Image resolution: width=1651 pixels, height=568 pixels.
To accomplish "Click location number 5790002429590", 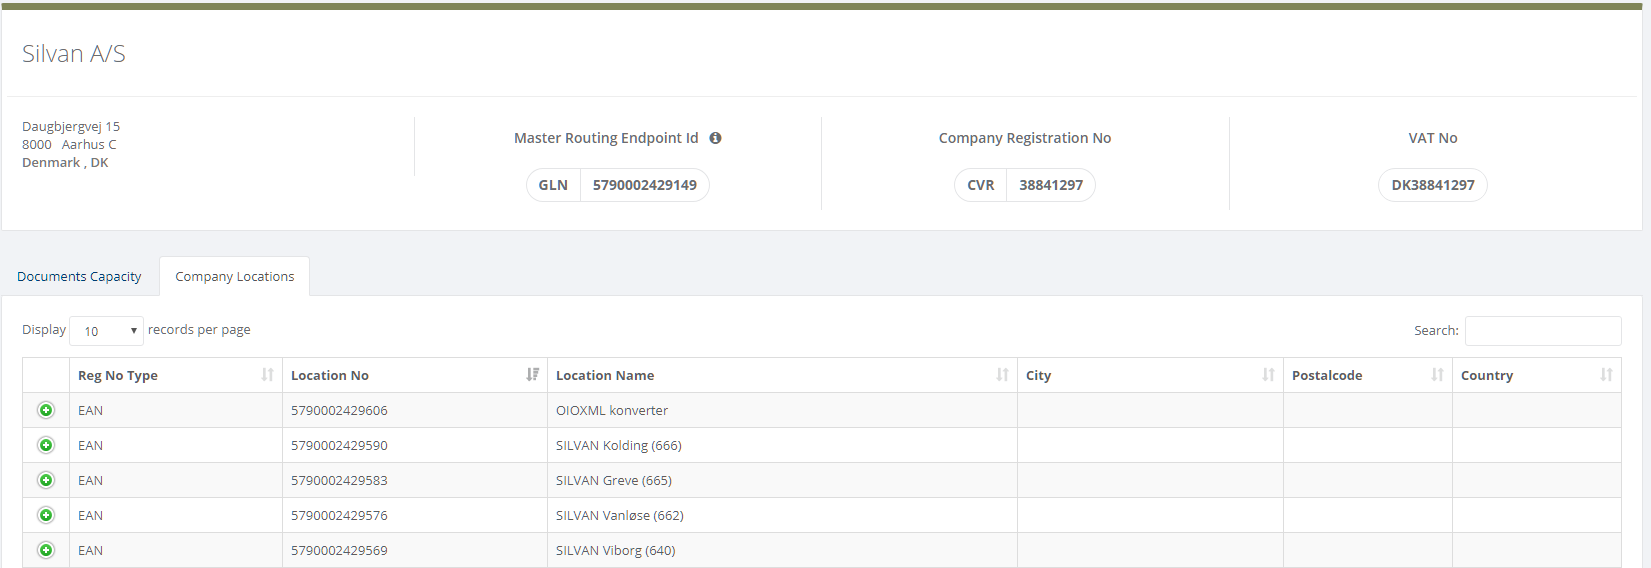I will coord(339,445).
